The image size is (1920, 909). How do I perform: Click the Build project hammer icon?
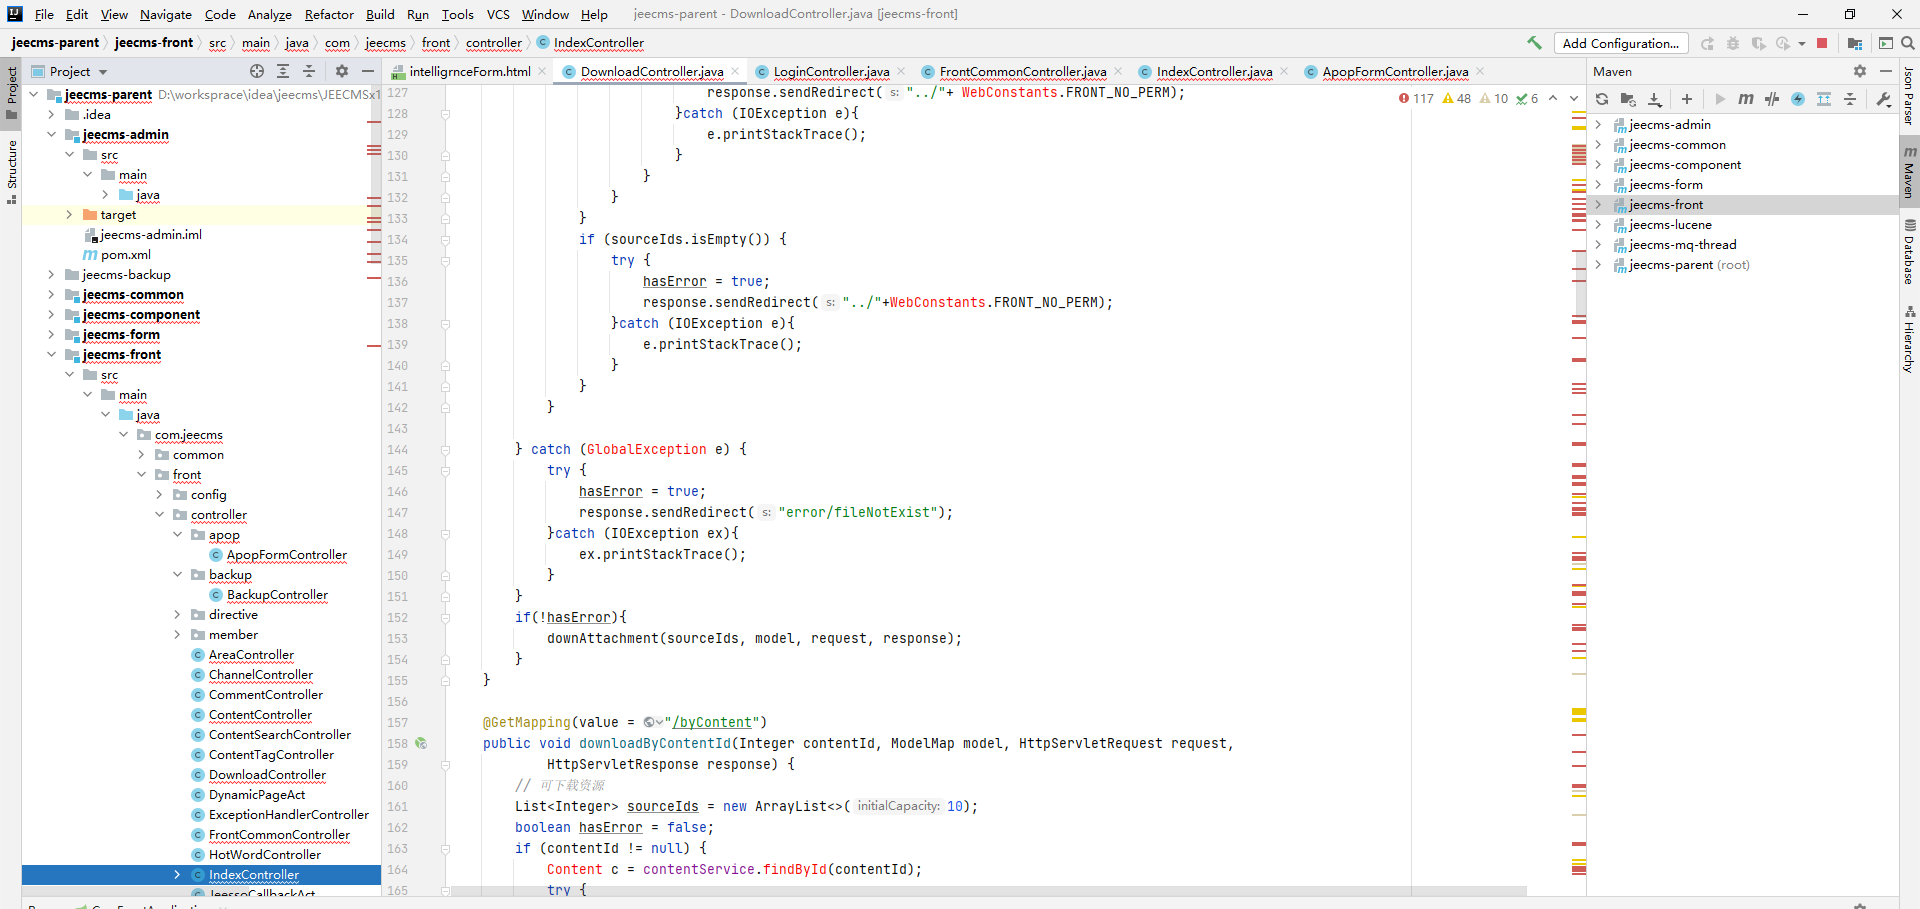point(1534,43)
